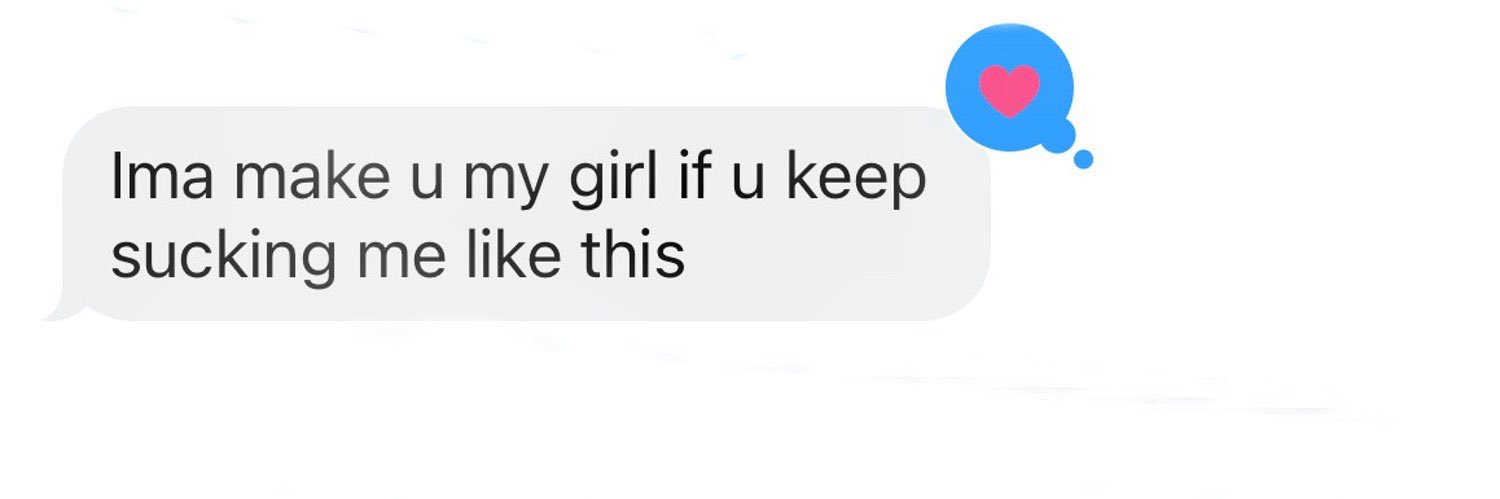Click the small blue dot beneath the tapback
Screen dimensions: 1500x499
pyautogui.click(x=1083, y=159)
